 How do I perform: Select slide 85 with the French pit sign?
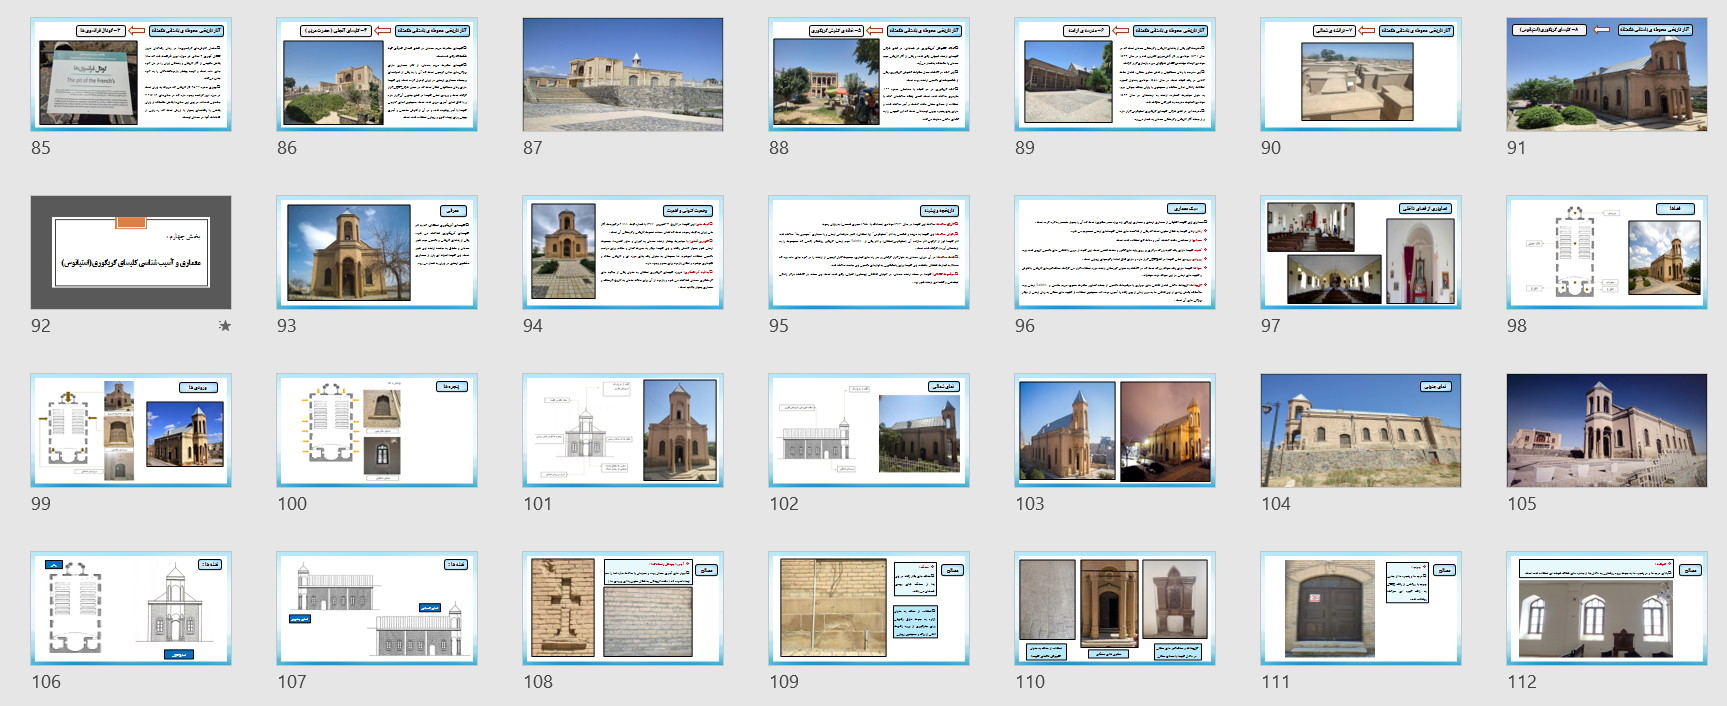pyautogui.click(x=131, y=74)
